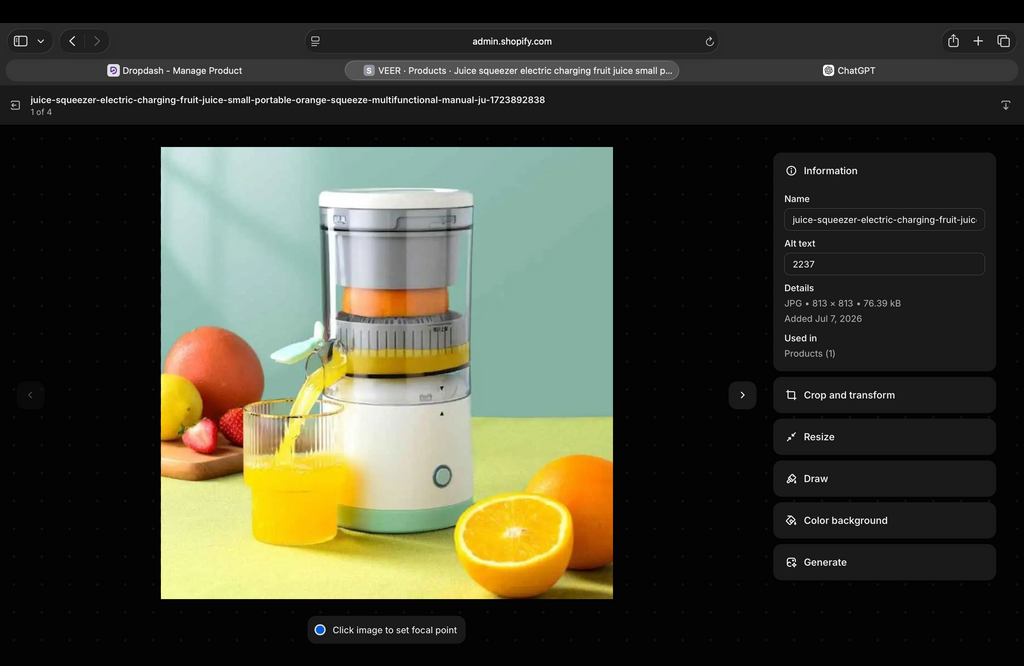Show the tab overview icon
The image size is (1024, 666).
[x=1004, y=41]
